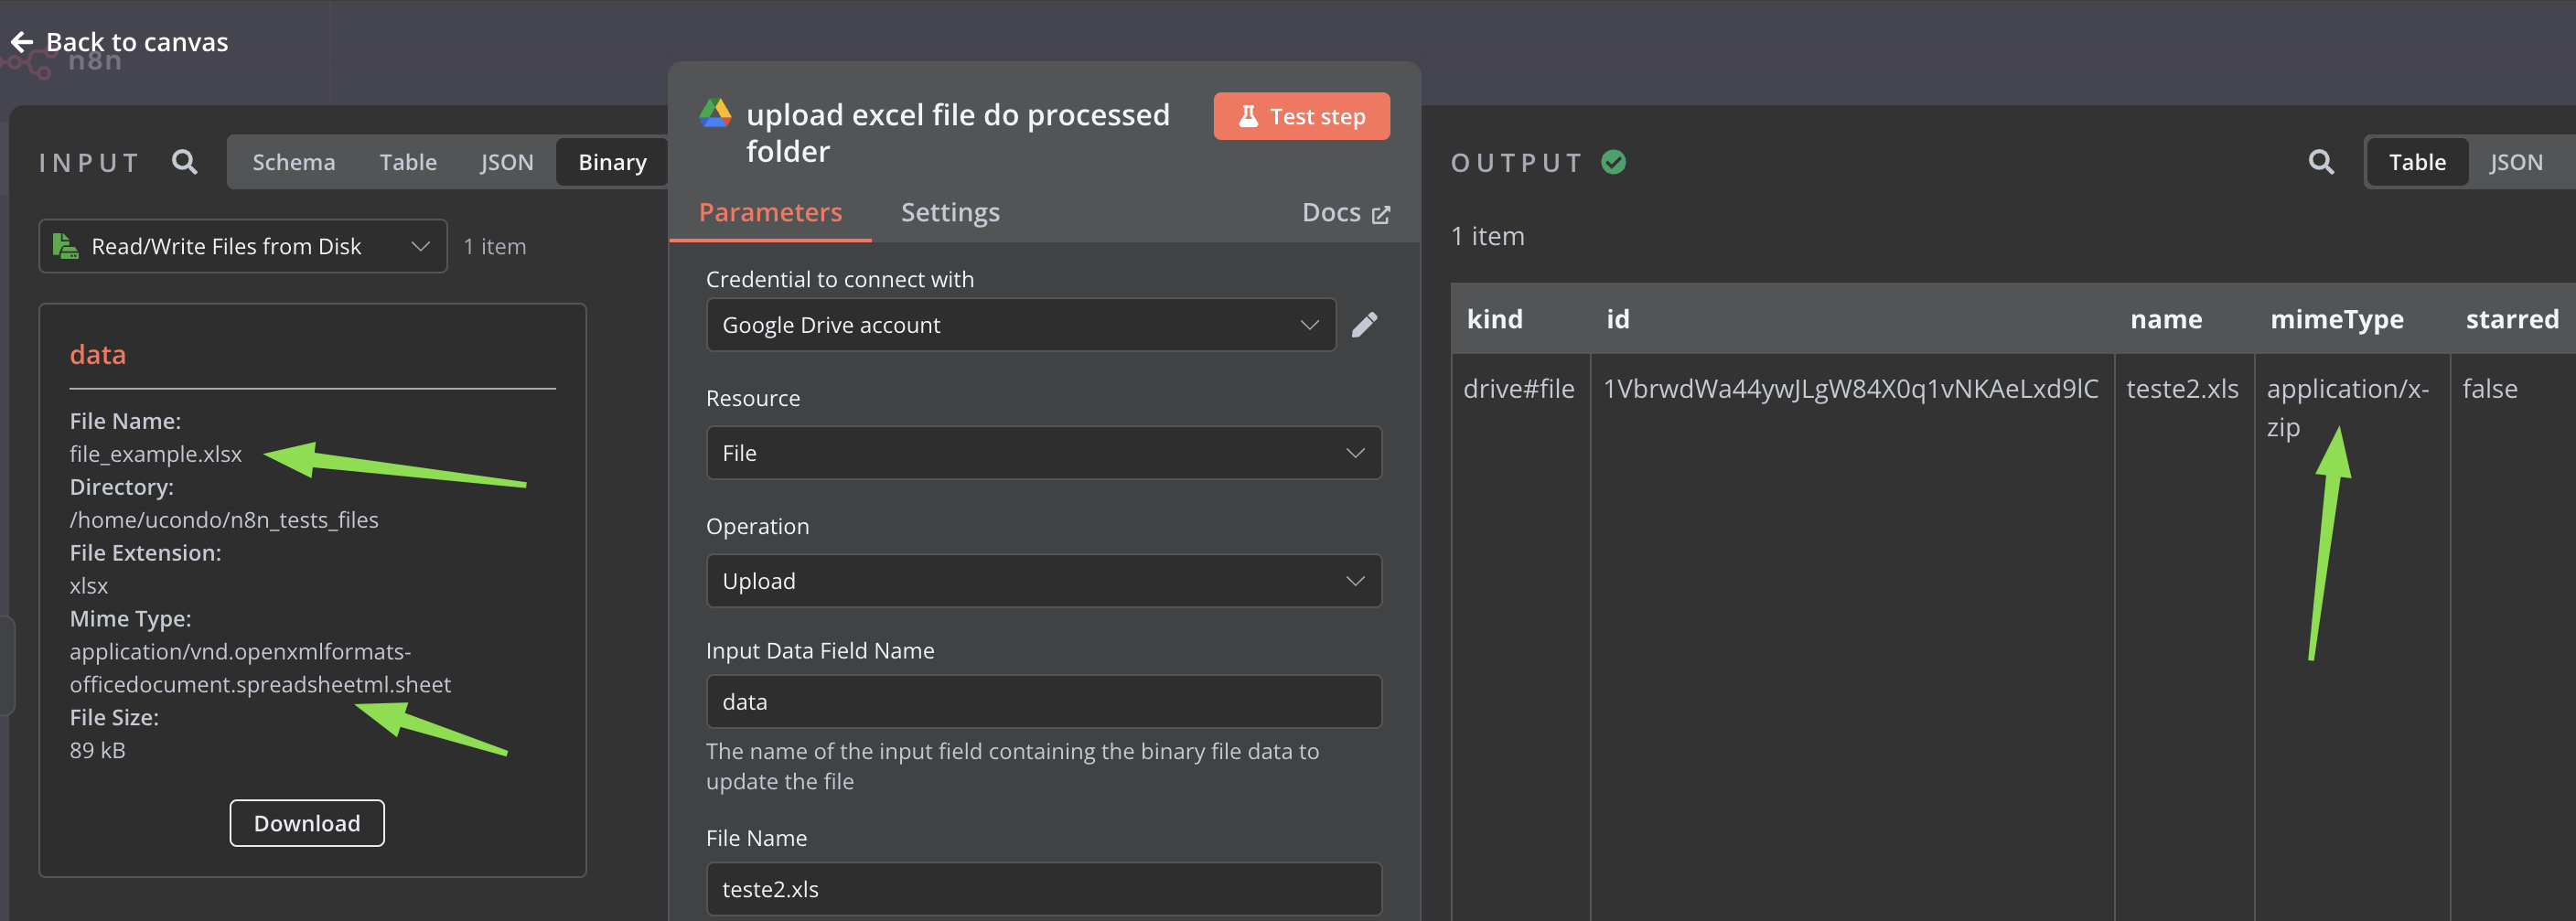Click directory path /home/ucondo/n8n_tests_files

point(224,520)
